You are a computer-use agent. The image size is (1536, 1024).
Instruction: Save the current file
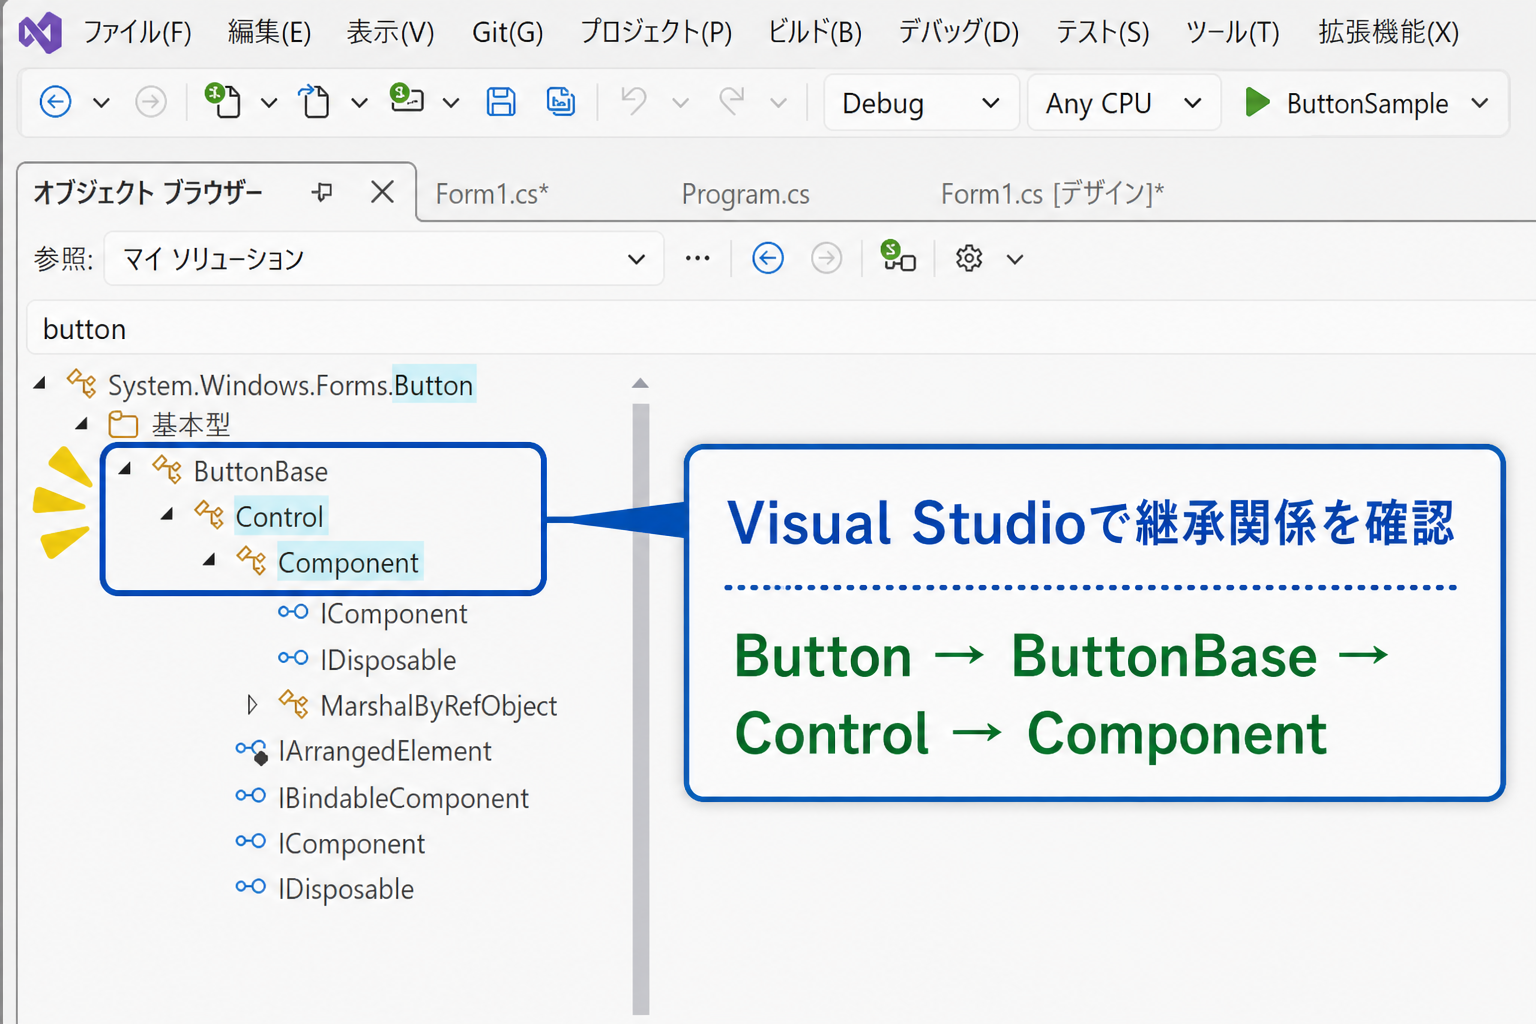(501, 102)
